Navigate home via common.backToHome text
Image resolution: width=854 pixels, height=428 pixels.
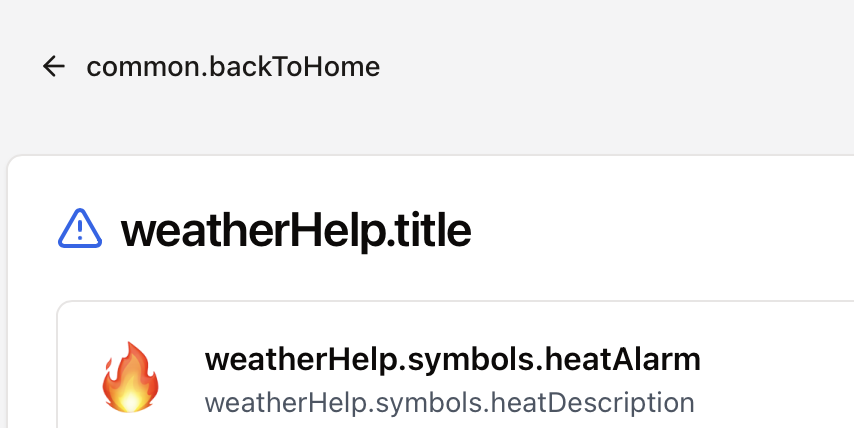coord(232,67)
